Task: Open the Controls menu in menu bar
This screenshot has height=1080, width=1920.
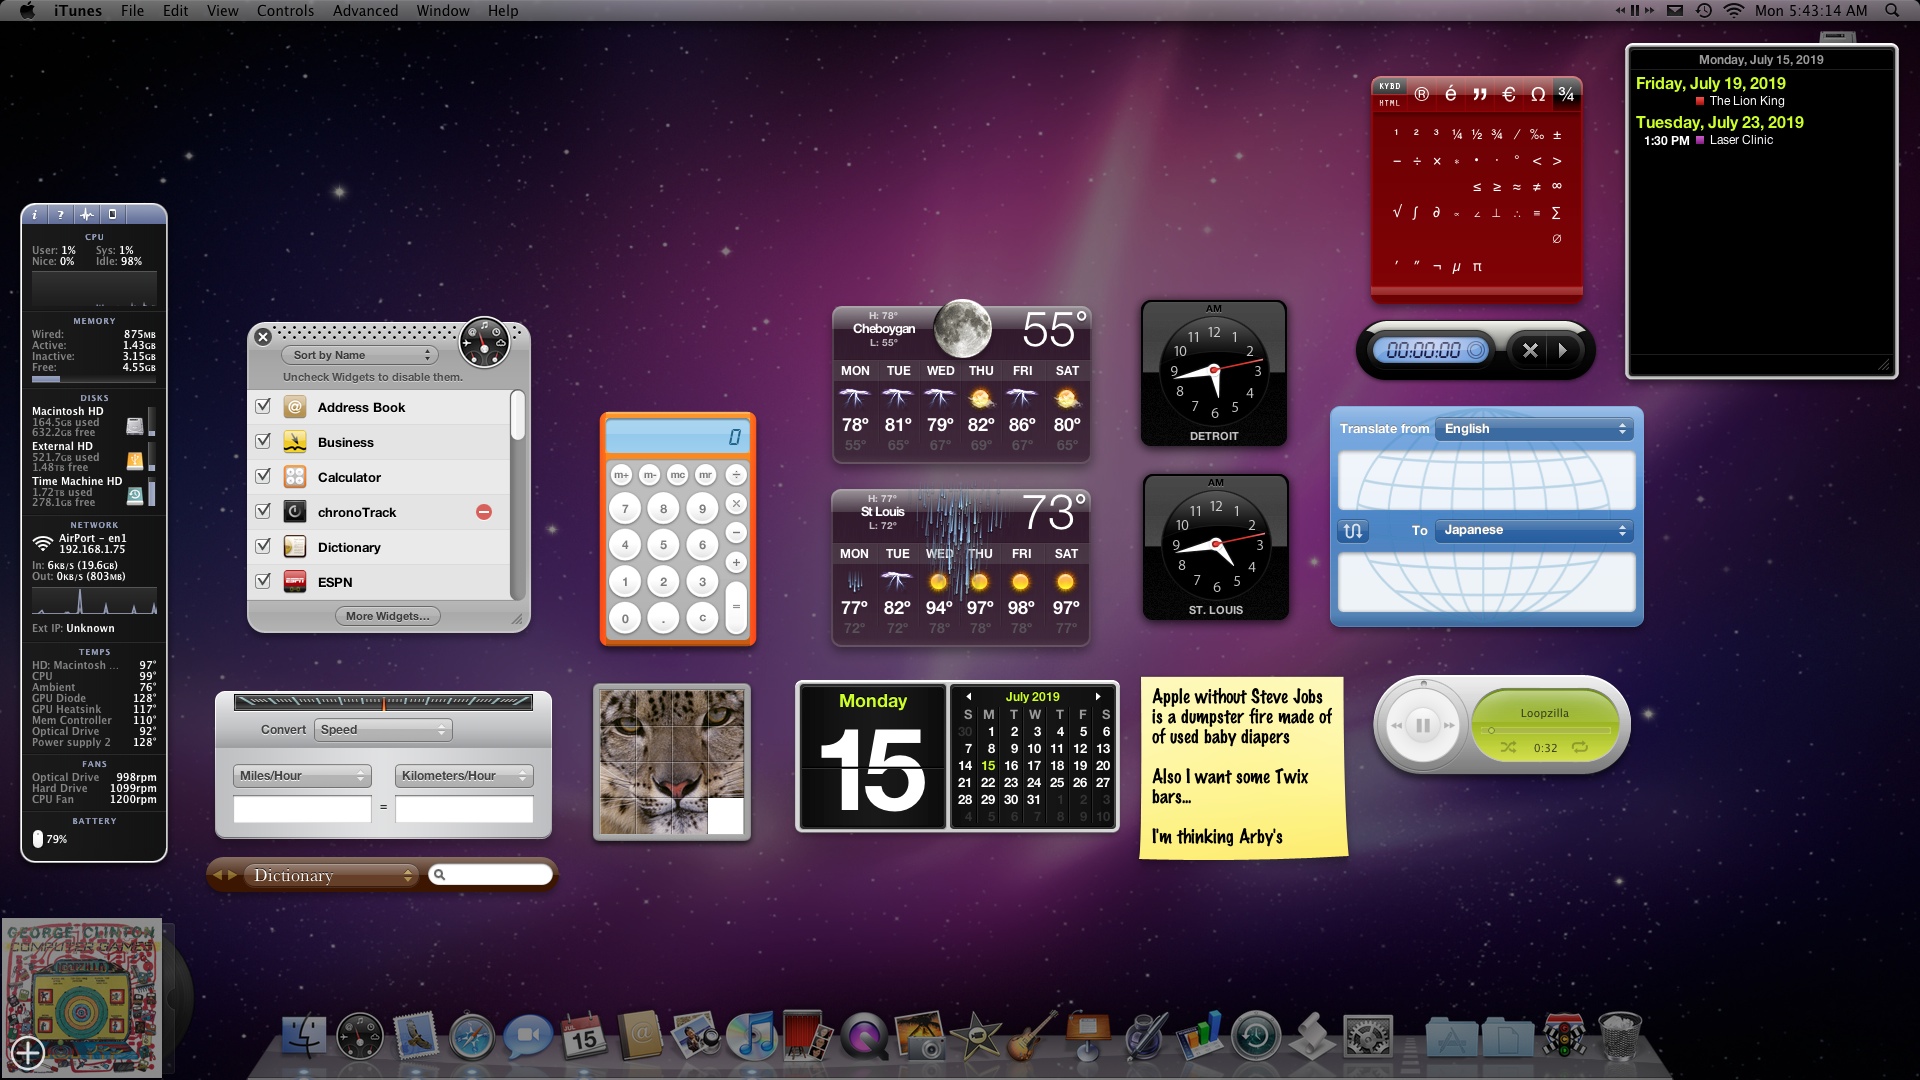Action: (x=285, y=10)
